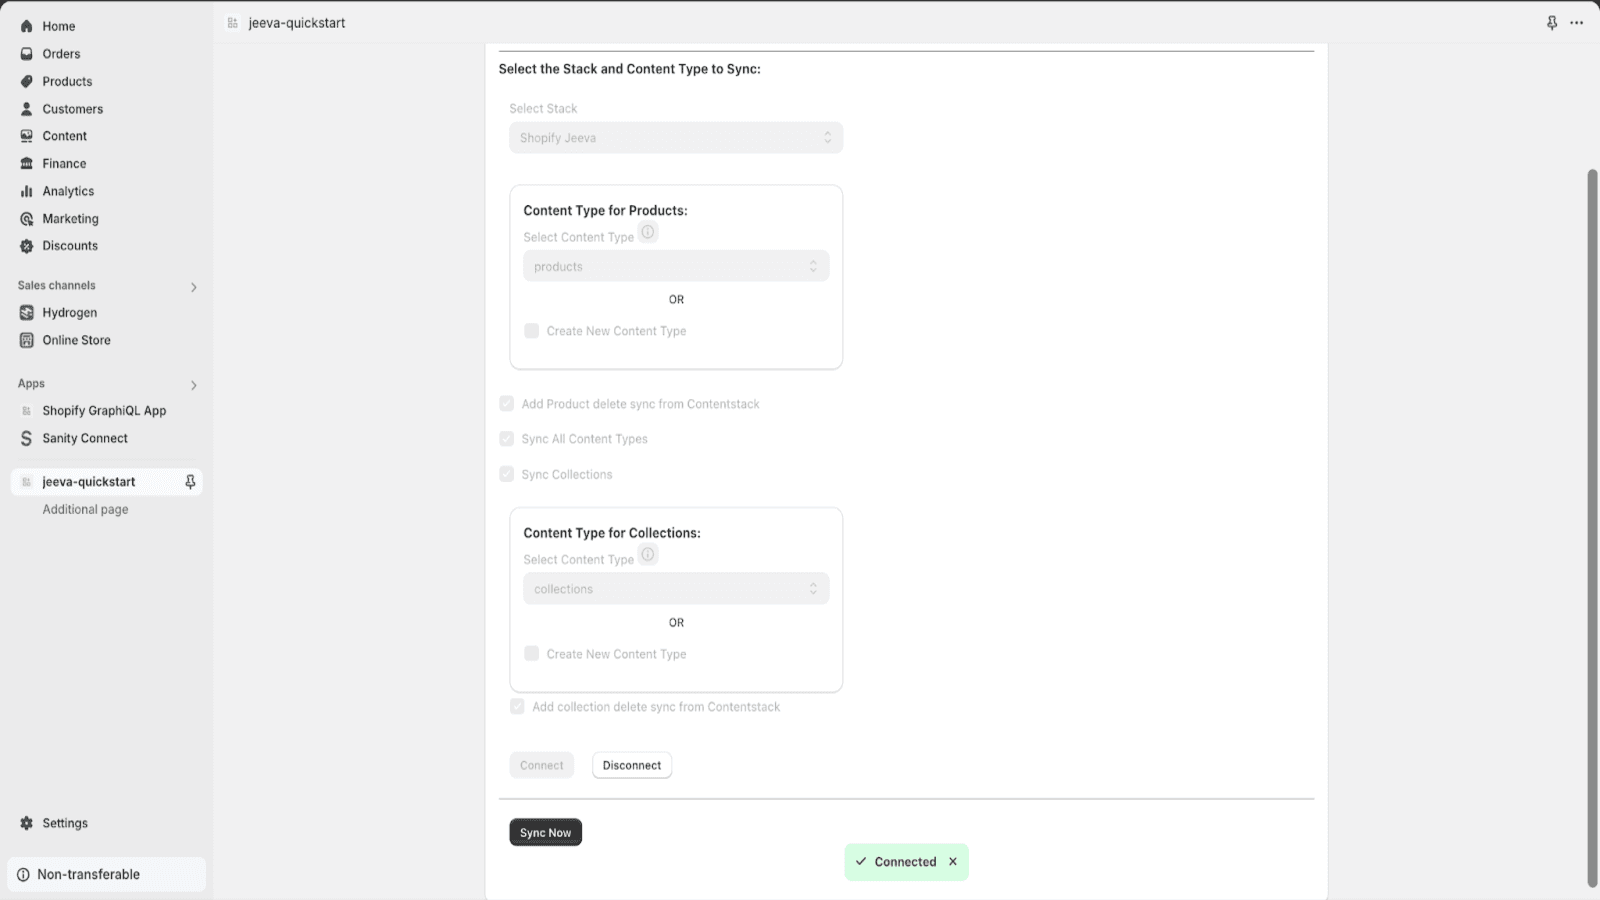Expand the Apps section chevron
Screen dimensions: 1600x900
pyautogui.click(x=194, y=385)
